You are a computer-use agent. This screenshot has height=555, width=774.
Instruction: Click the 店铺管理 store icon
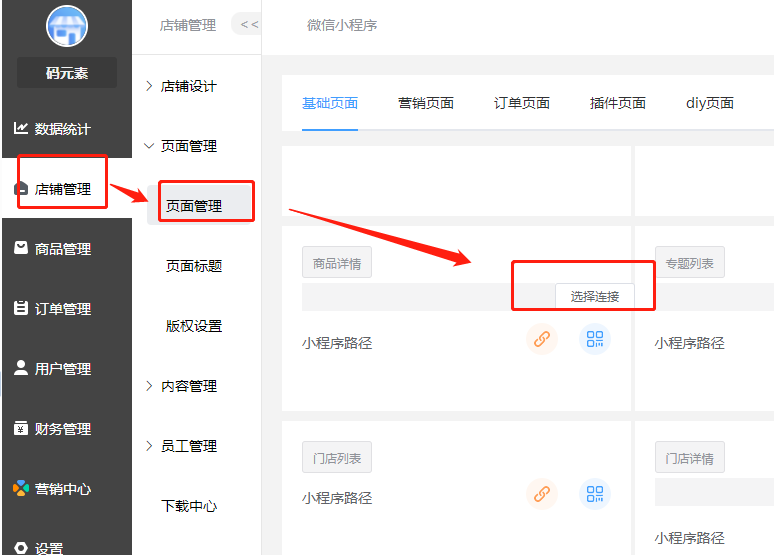(x=20, y=189)
